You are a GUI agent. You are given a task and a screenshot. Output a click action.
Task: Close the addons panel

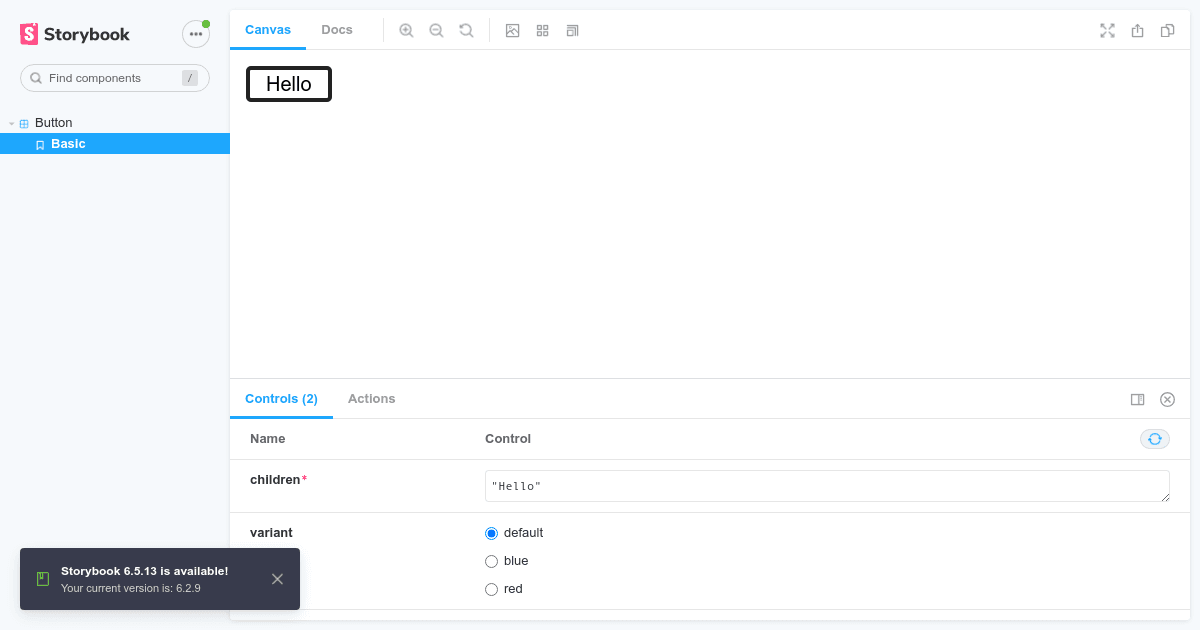tap(1167, 399)
